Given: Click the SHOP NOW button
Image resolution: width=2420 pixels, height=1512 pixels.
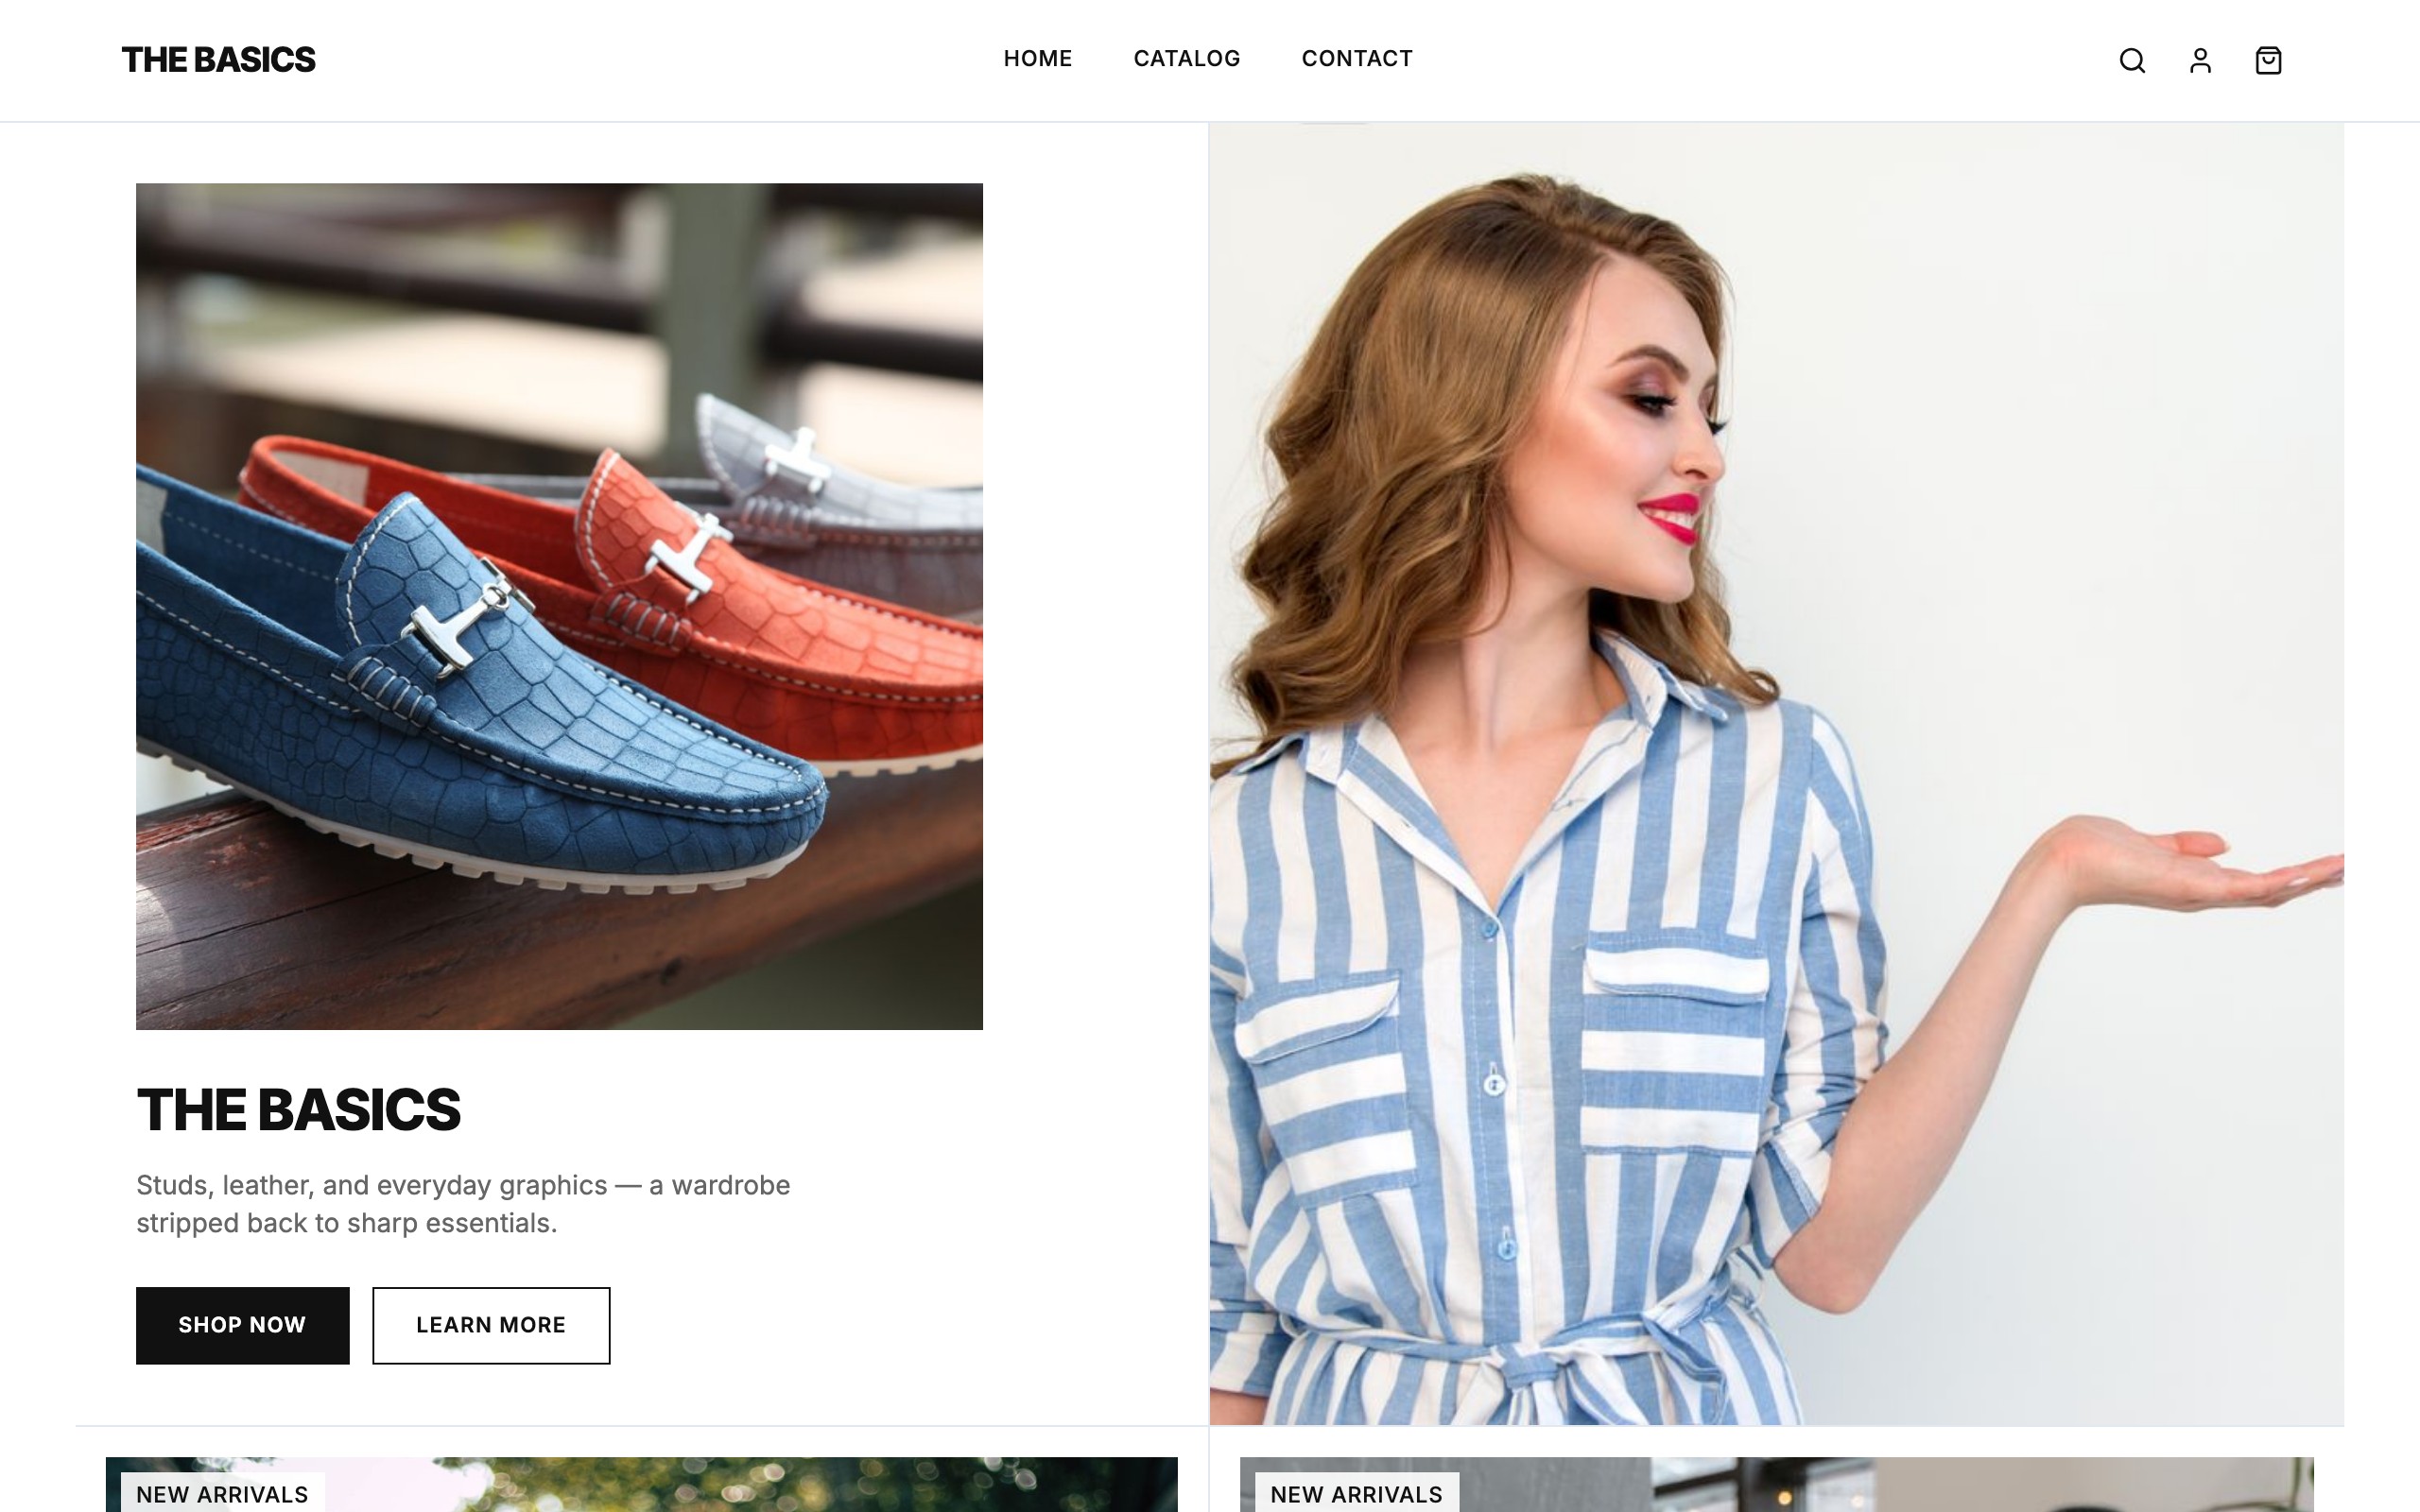Looking at the screenshot, I should [x=243, y=1325].
